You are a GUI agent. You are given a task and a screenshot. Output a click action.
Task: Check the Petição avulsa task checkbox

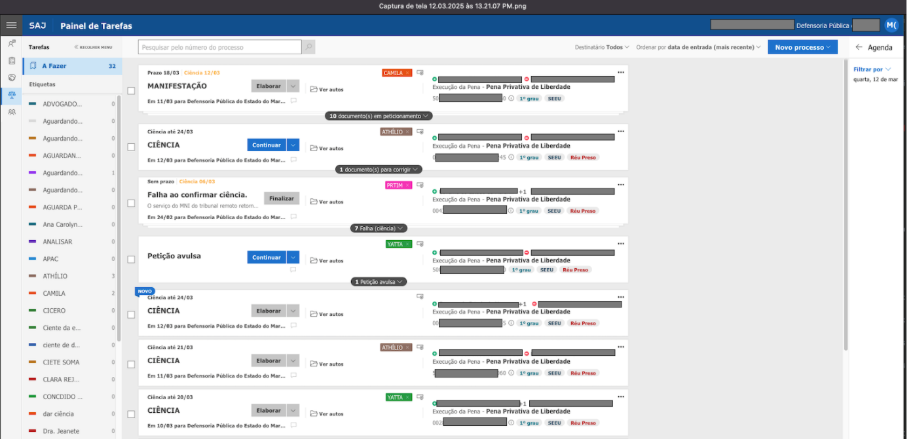tap(131, 258)
